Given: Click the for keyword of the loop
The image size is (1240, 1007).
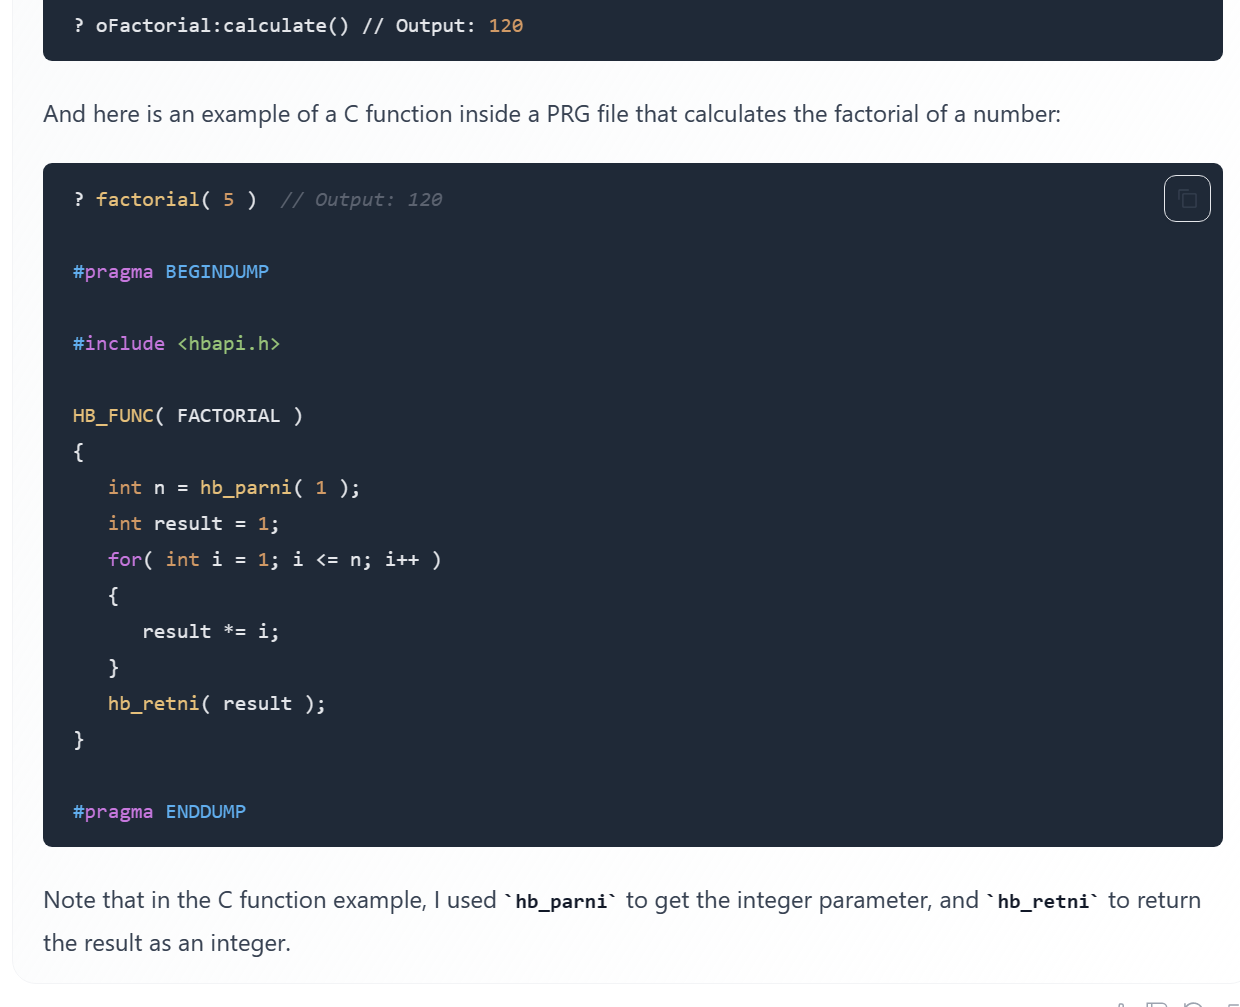Looking at the screenshot, I should (x=125, y=560).
